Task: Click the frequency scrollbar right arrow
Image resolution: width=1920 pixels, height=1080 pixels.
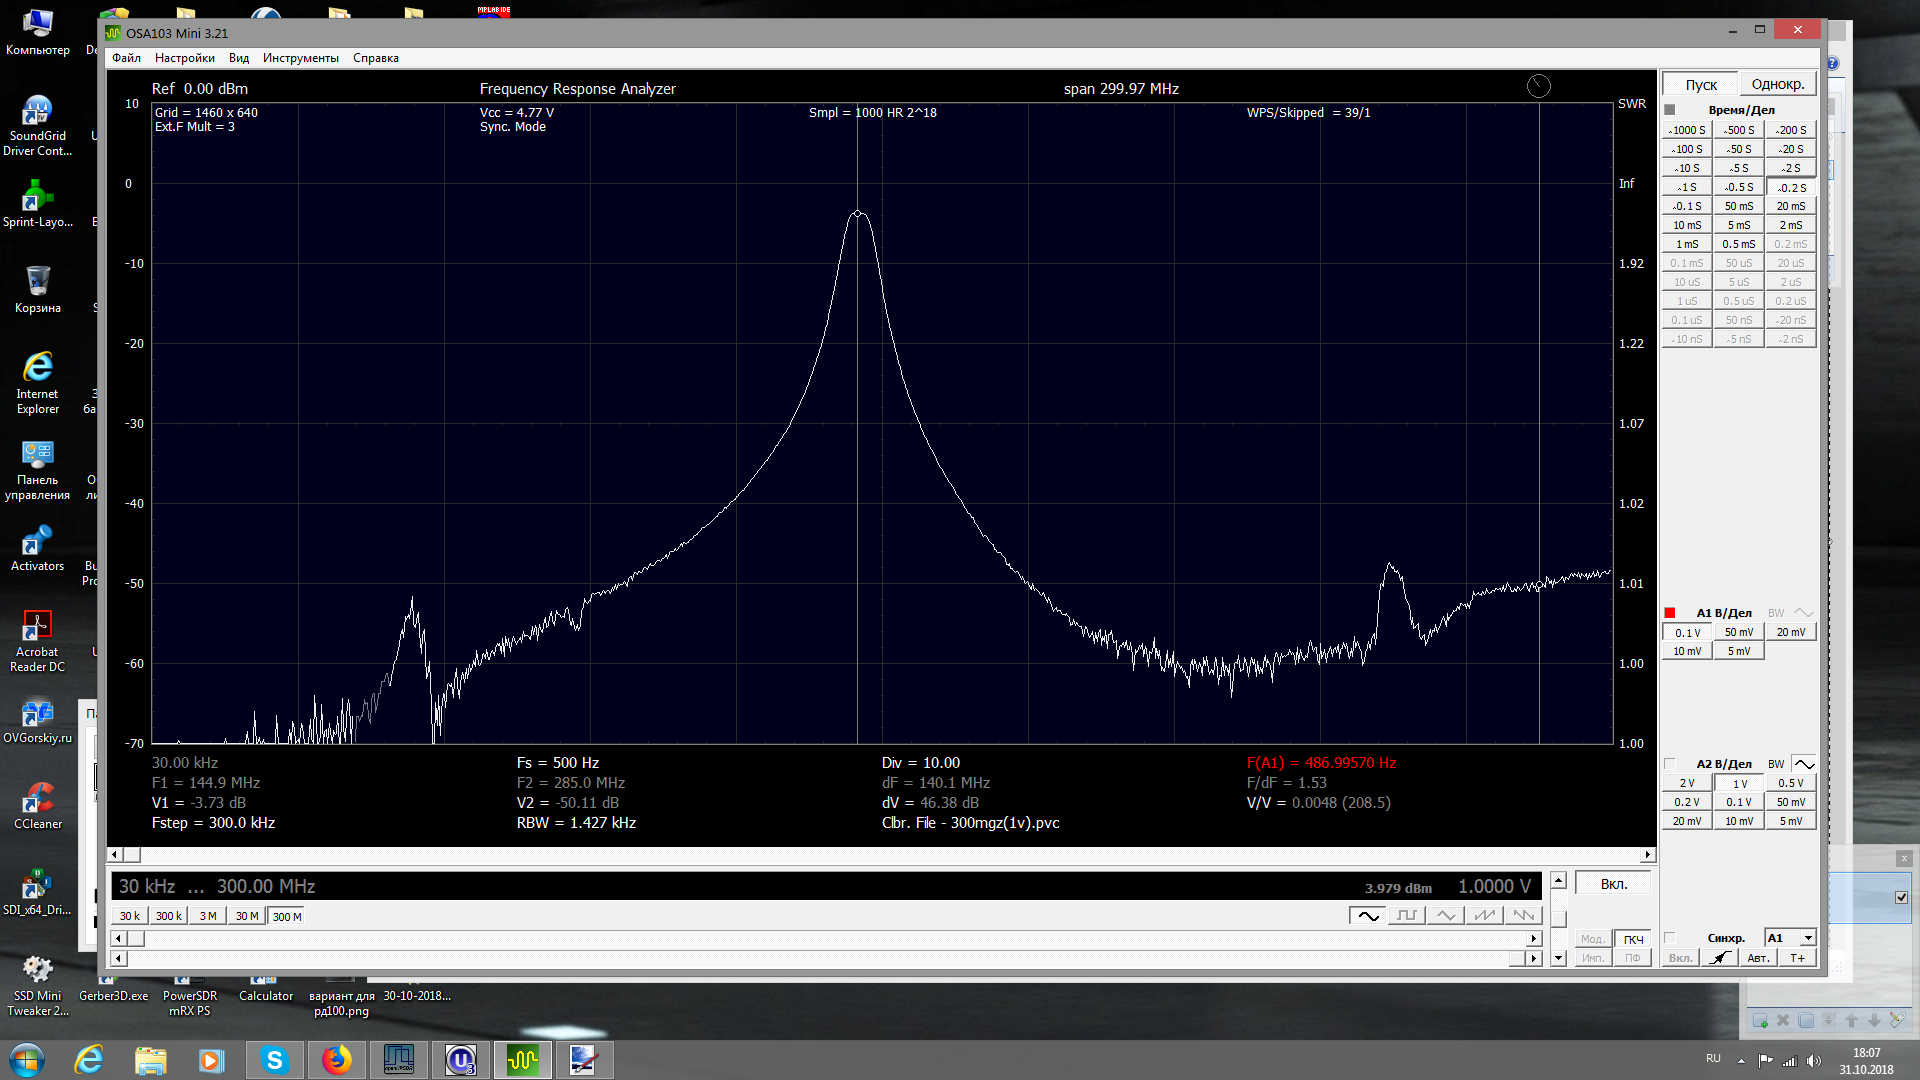Action: [1534, 938]
